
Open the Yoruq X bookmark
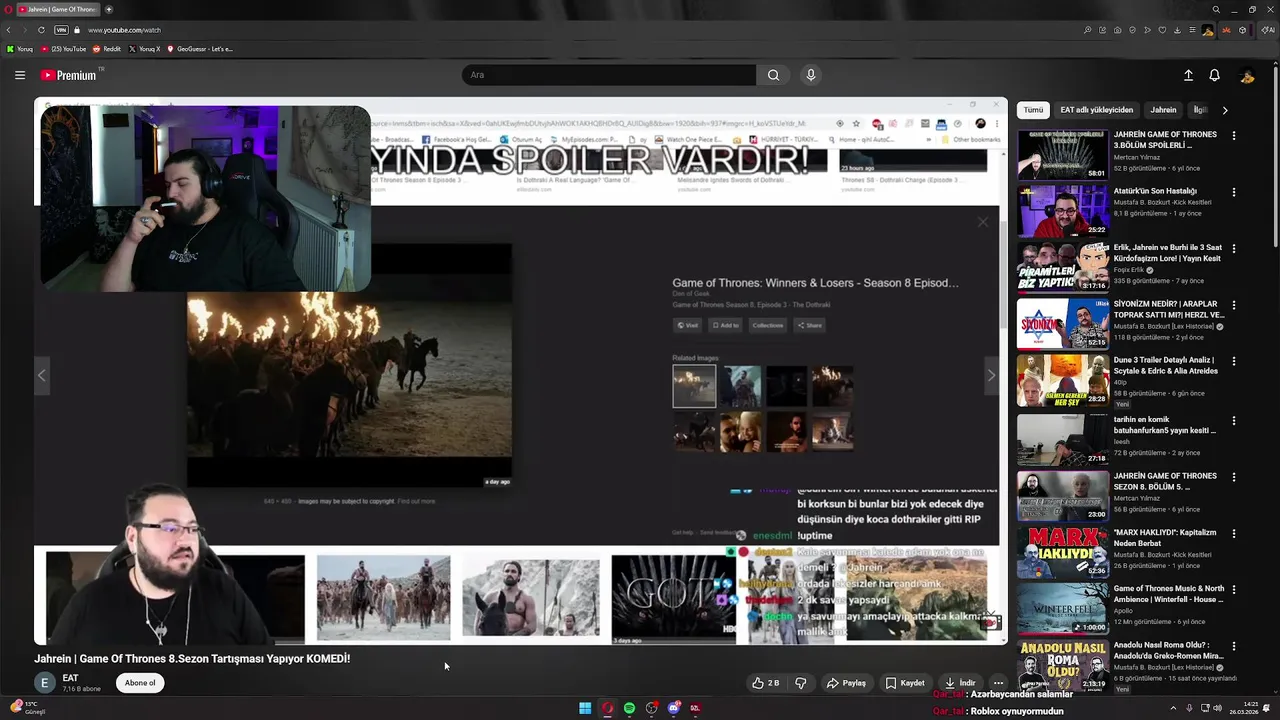click(145, 49)
